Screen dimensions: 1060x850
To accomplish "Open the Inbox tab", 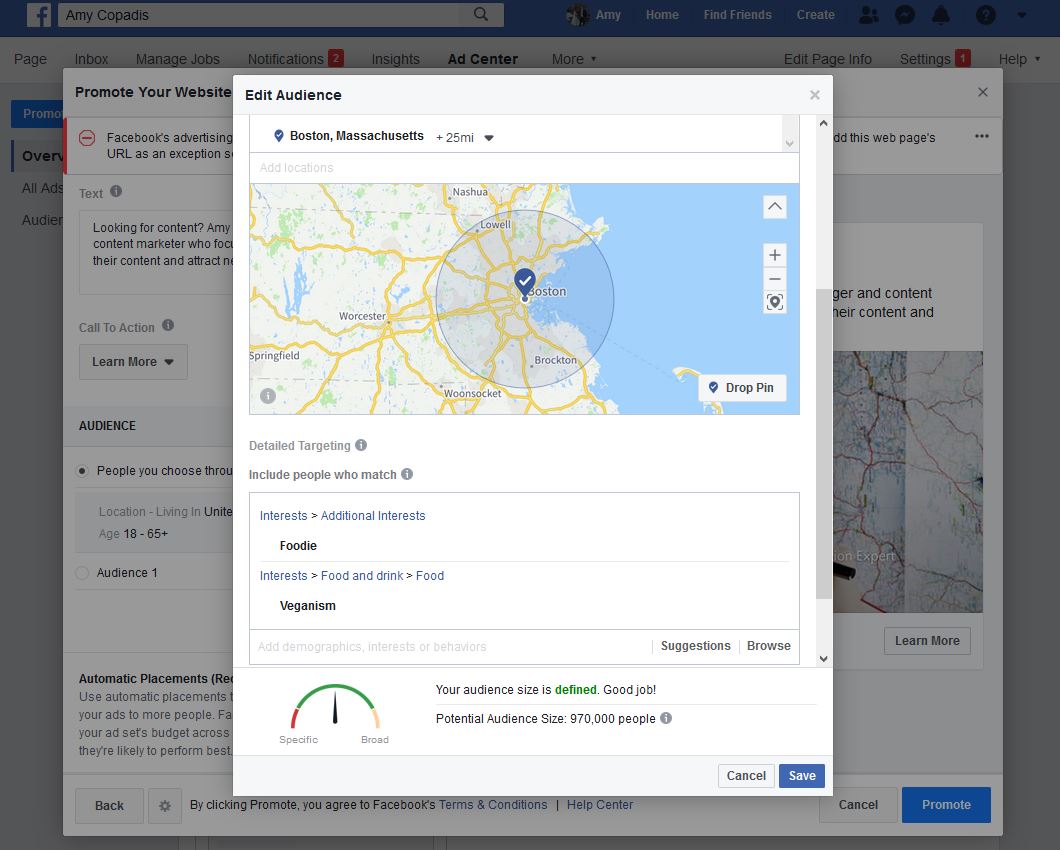I will [x=91, y=59].
